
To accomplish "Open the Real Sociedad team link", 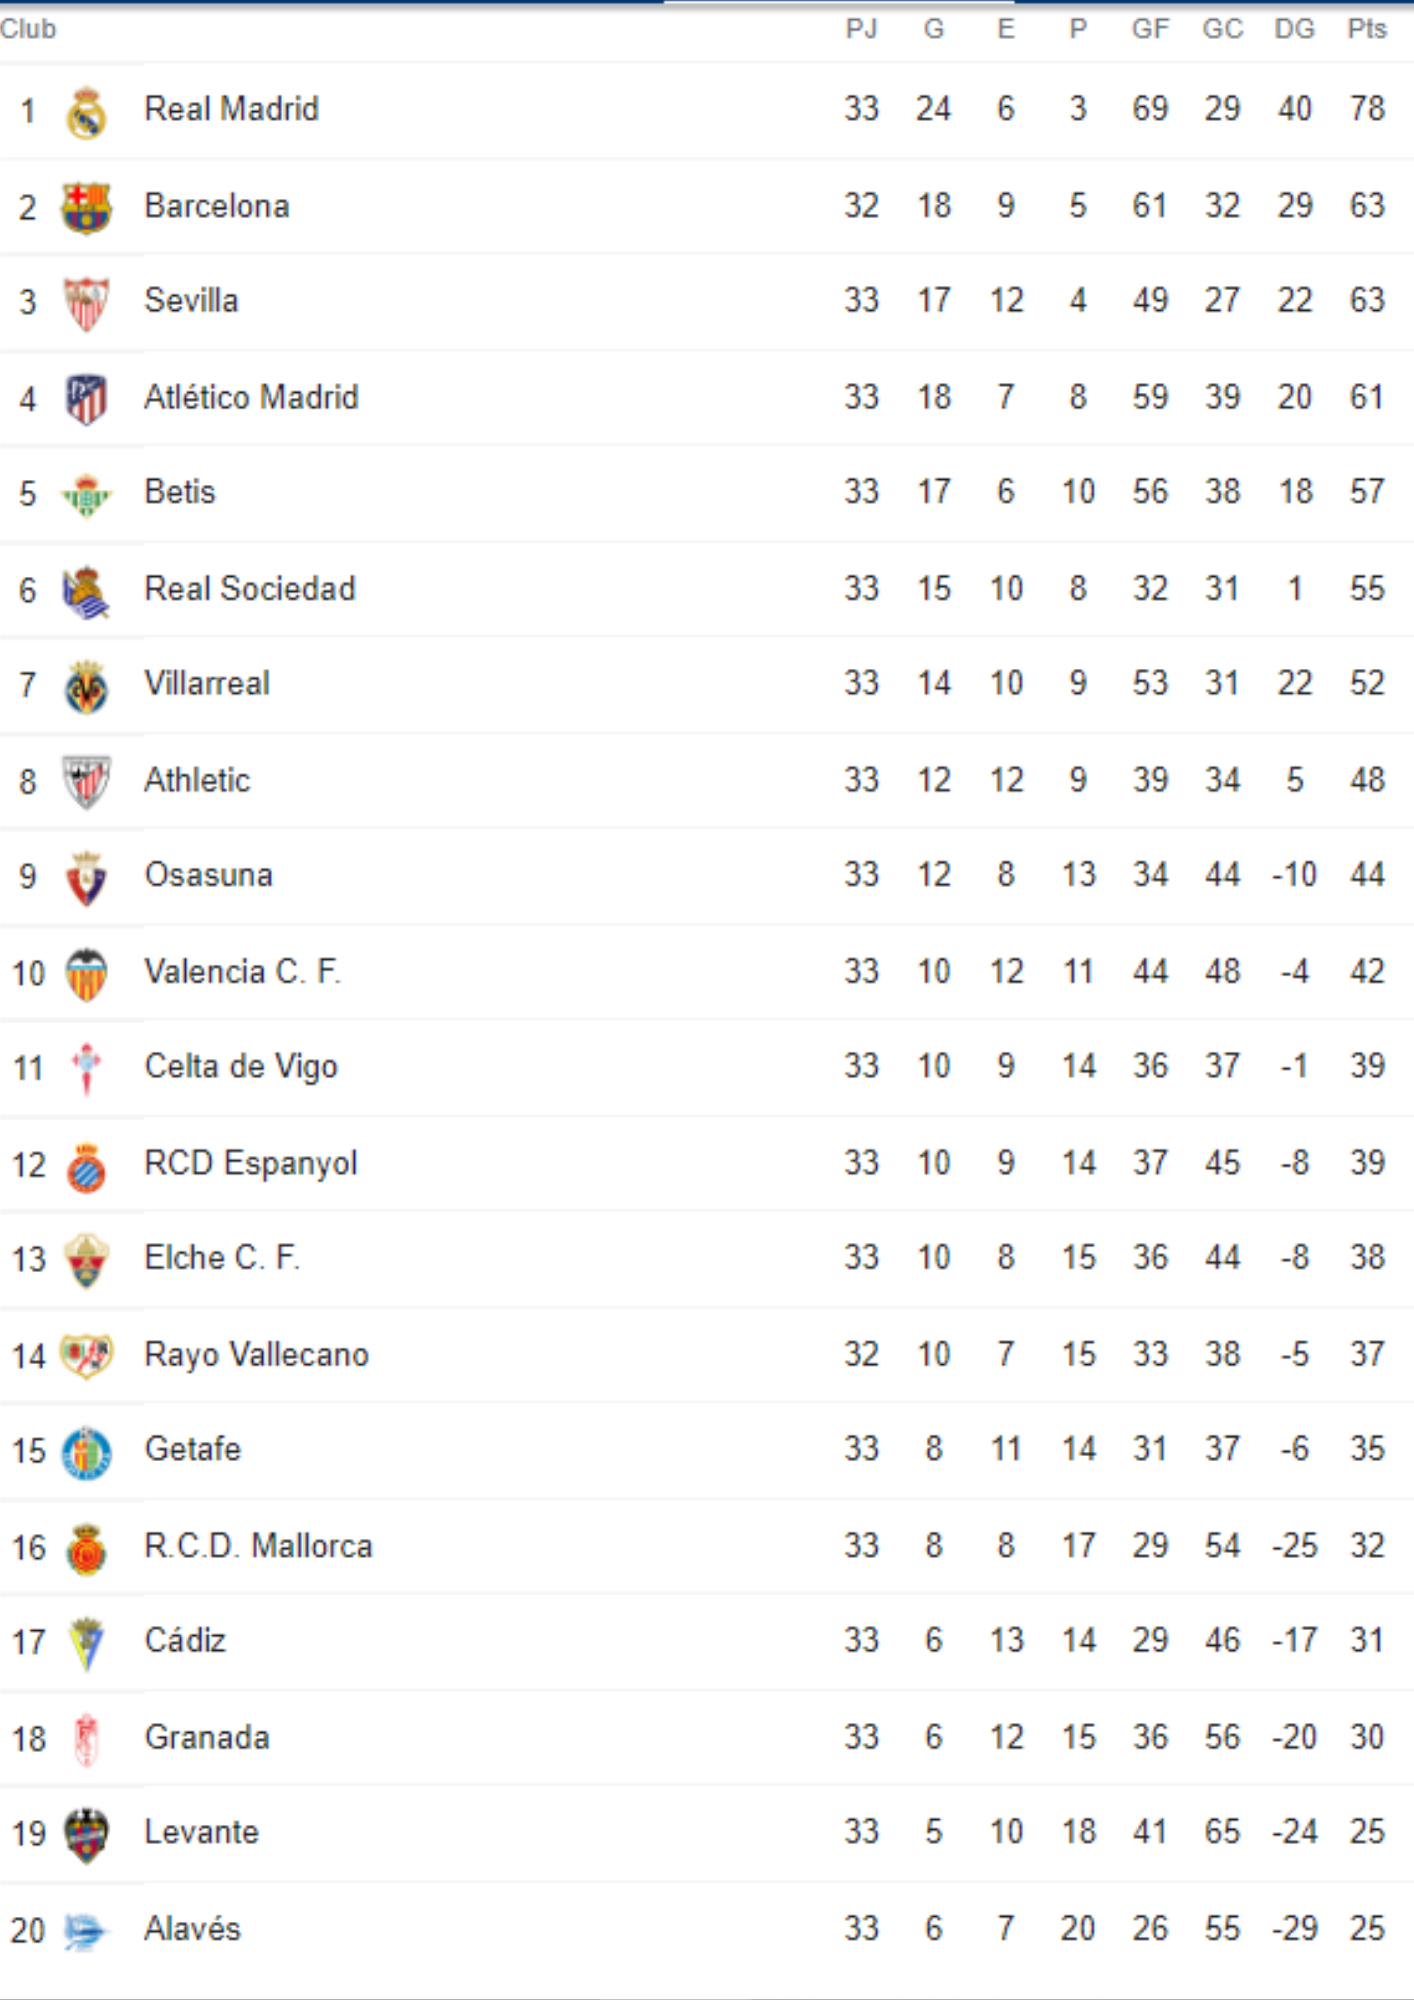I will coord(250,589).
